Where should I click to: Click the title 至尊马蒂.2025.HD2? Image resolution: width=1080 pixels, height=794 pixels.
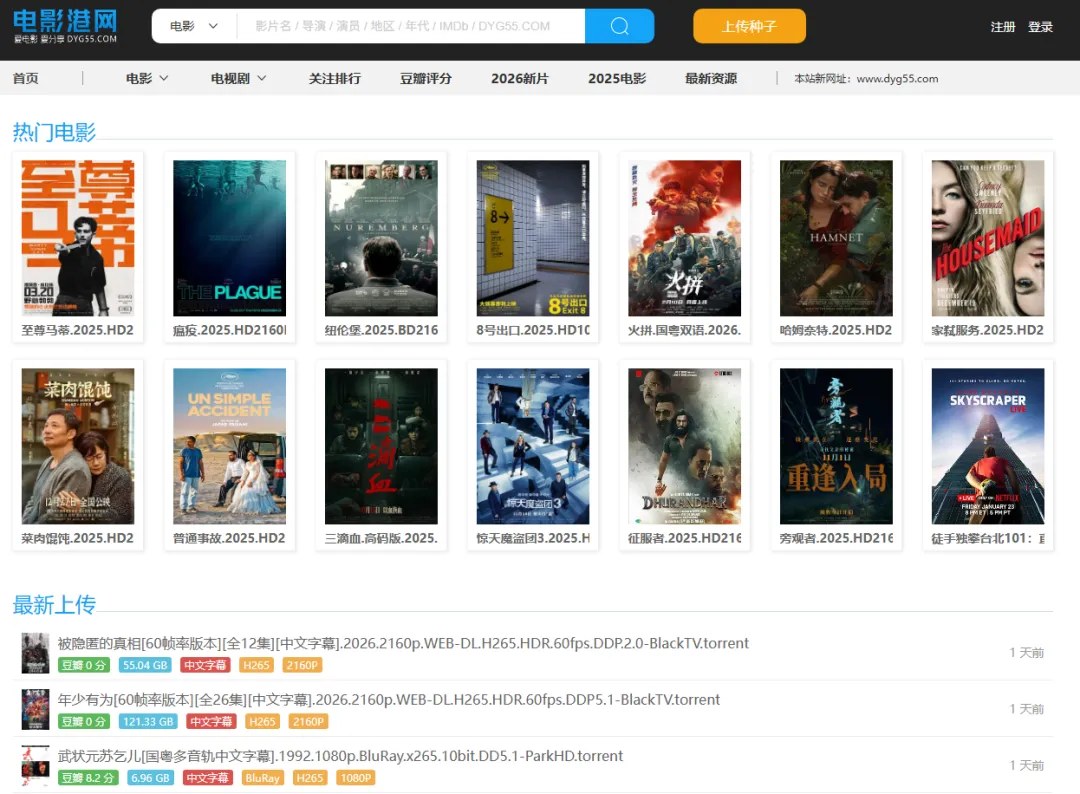point(78,330)
